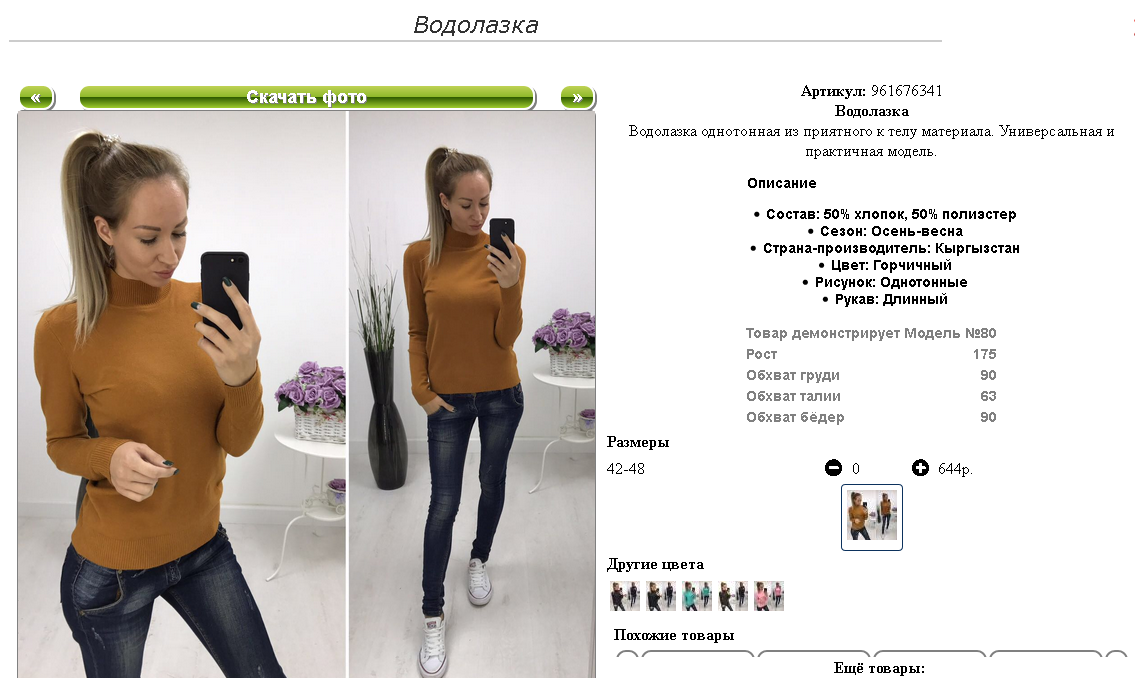Choose the turquoise color variant thumbnail
Viewport: 1135px width, 678px height.
697,596
